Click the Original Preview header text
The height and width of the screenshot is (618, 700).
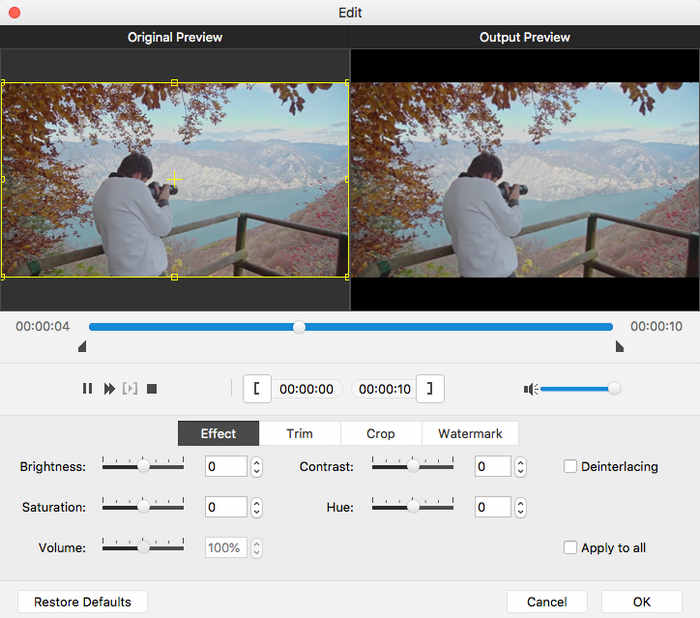175,37
